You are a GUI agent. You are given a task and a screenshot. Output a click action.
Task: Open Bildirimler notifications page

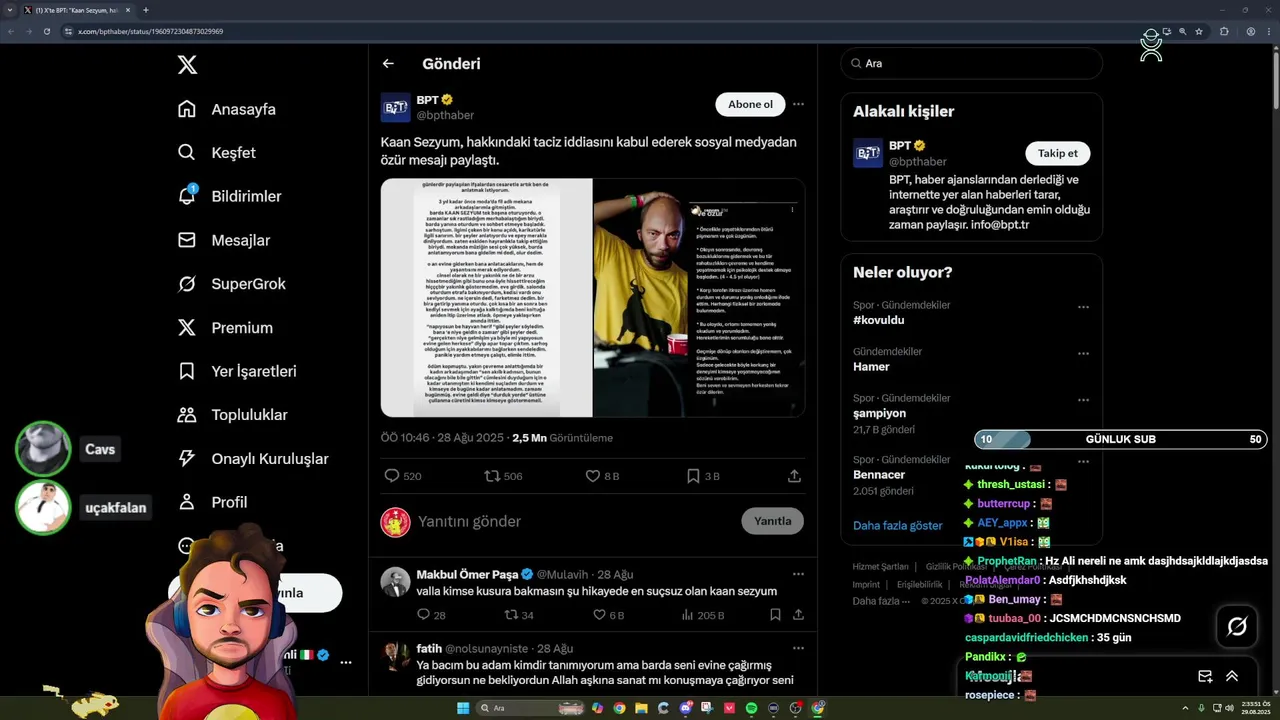(229, 196)
